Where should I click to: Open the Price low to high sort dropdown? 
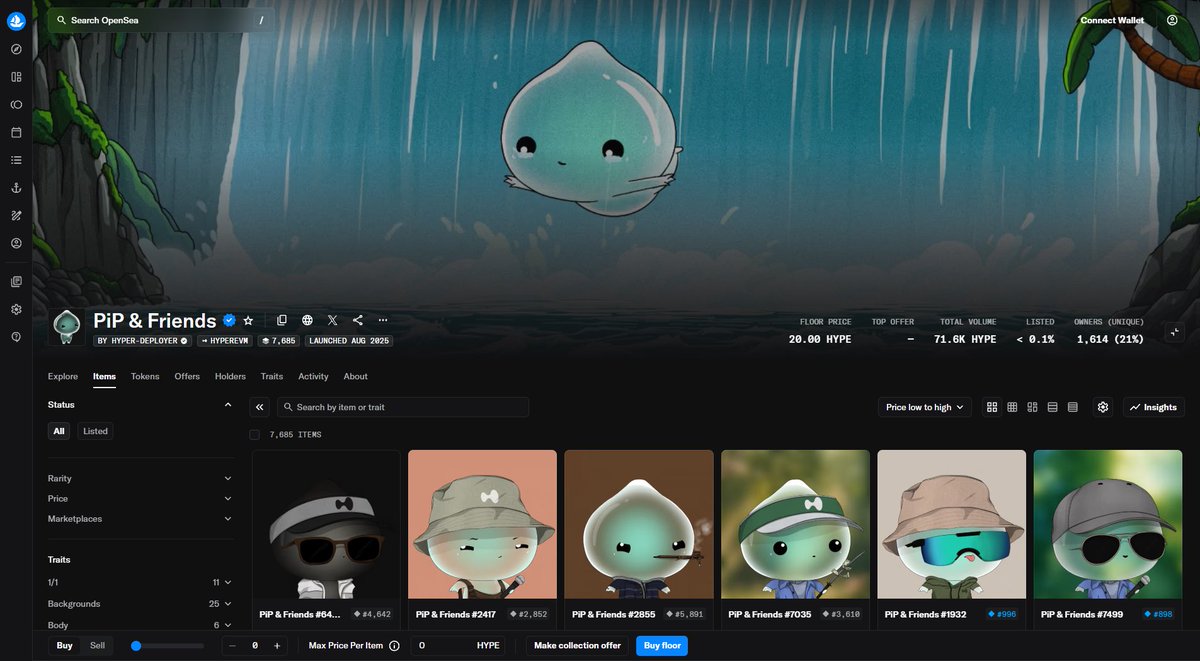pyautogui.click(x=925, y=407)
